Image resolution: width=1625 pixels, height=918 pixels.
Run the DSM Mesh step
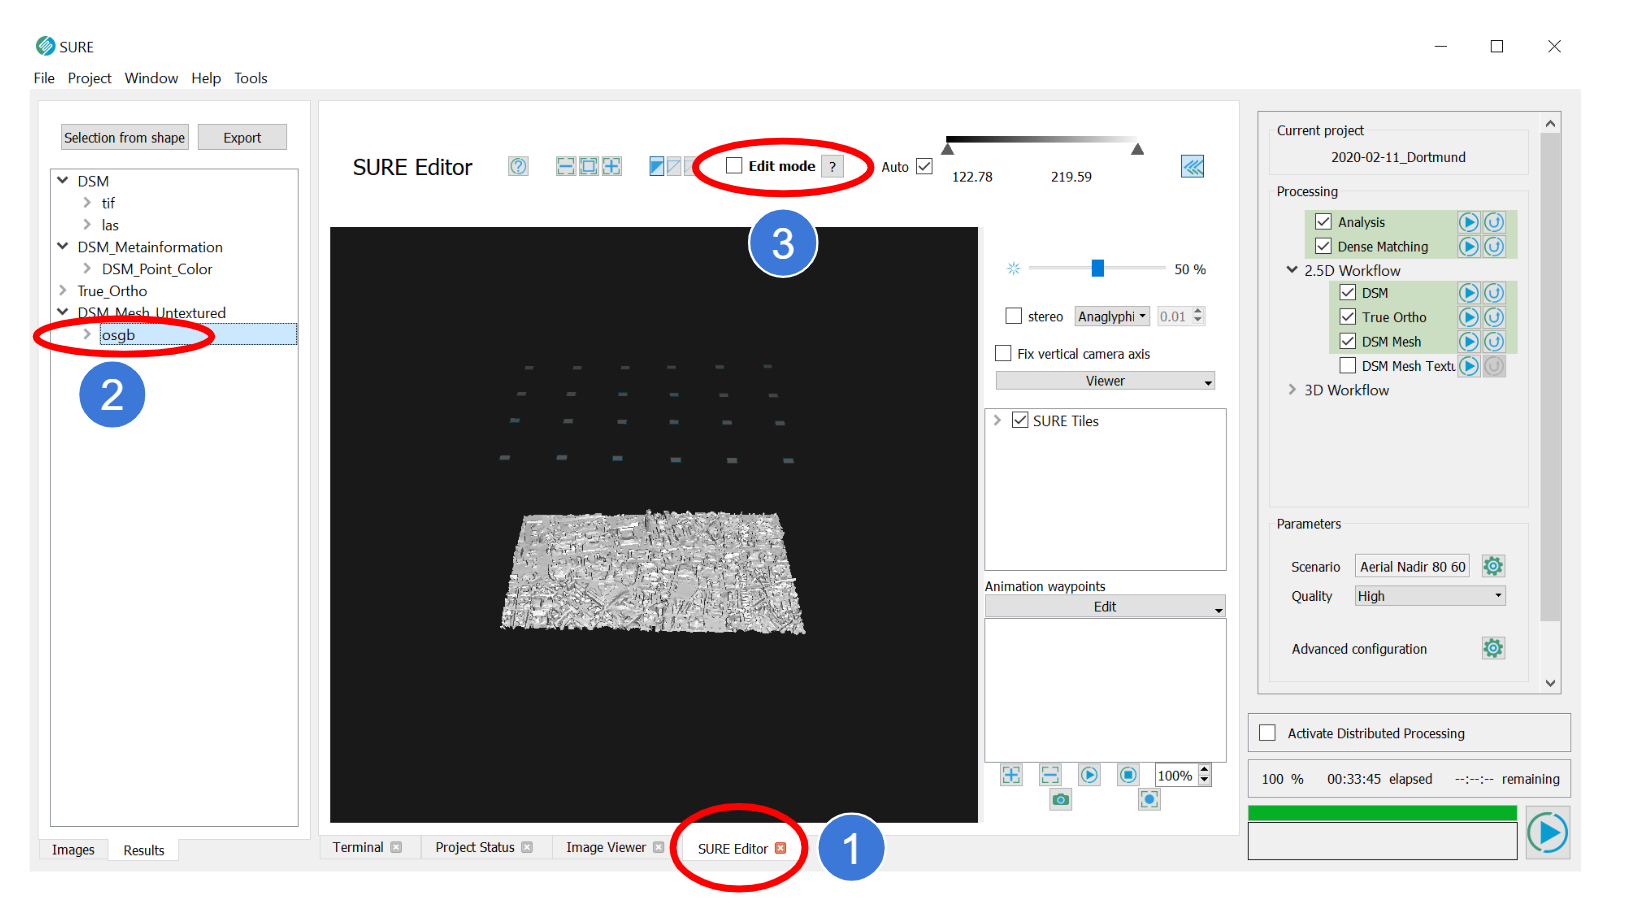(1468, 341)
